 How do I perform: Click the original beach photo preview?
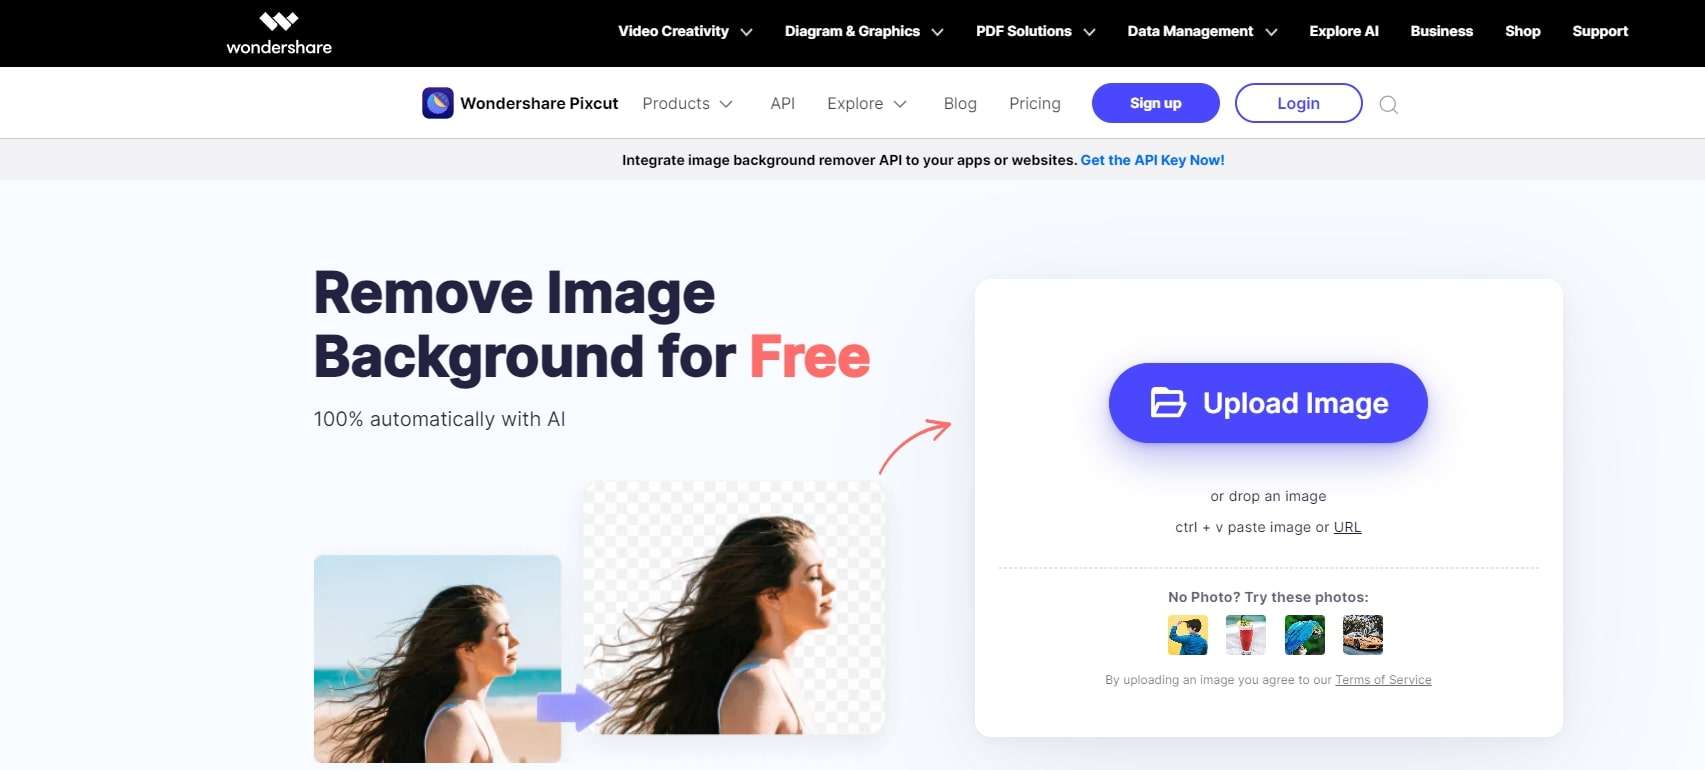point(437,659)
